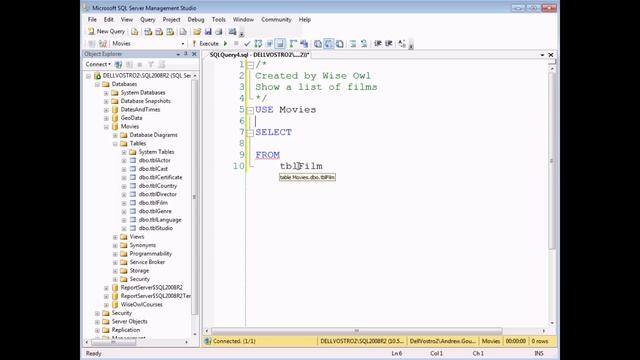The height and width of the screenshot is (360, 640).
Task: Collapse the comment block at line 1
Action: pos(251,65)
